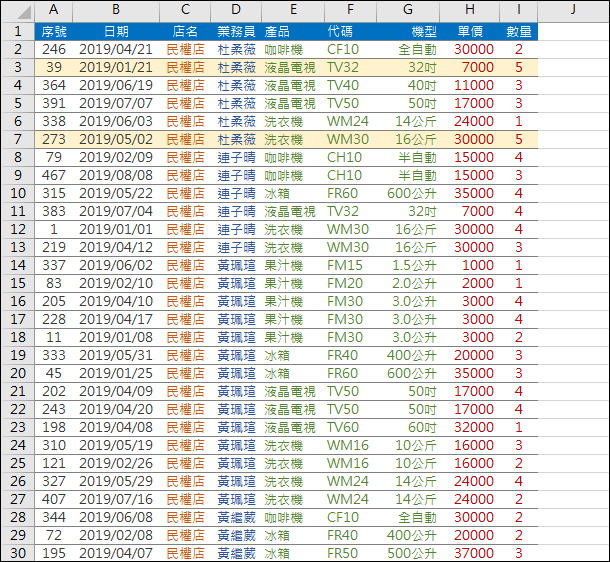Select column F header
The height and width of the screenshot is (562, 610).
(x=351, y=10)
